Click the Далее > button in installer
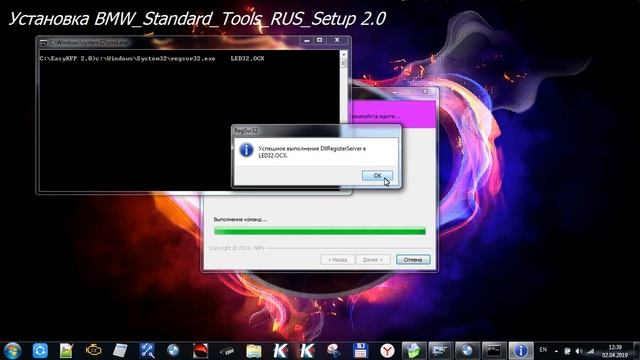This screenshot has height=360, width=640. point(373,260)
